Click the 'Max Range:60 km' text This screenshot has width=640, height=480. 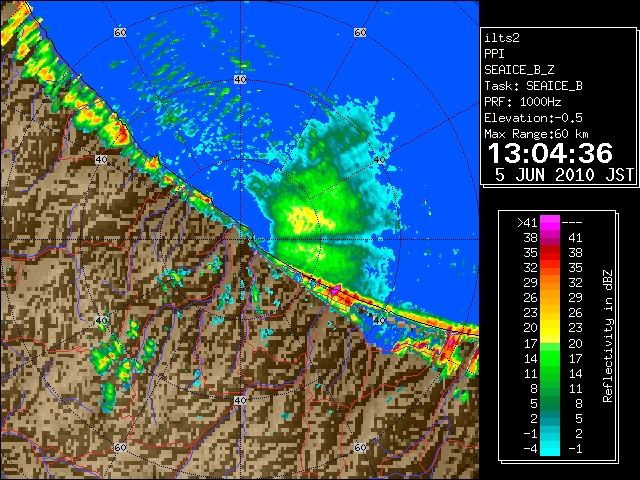click(x=537, y=134)
